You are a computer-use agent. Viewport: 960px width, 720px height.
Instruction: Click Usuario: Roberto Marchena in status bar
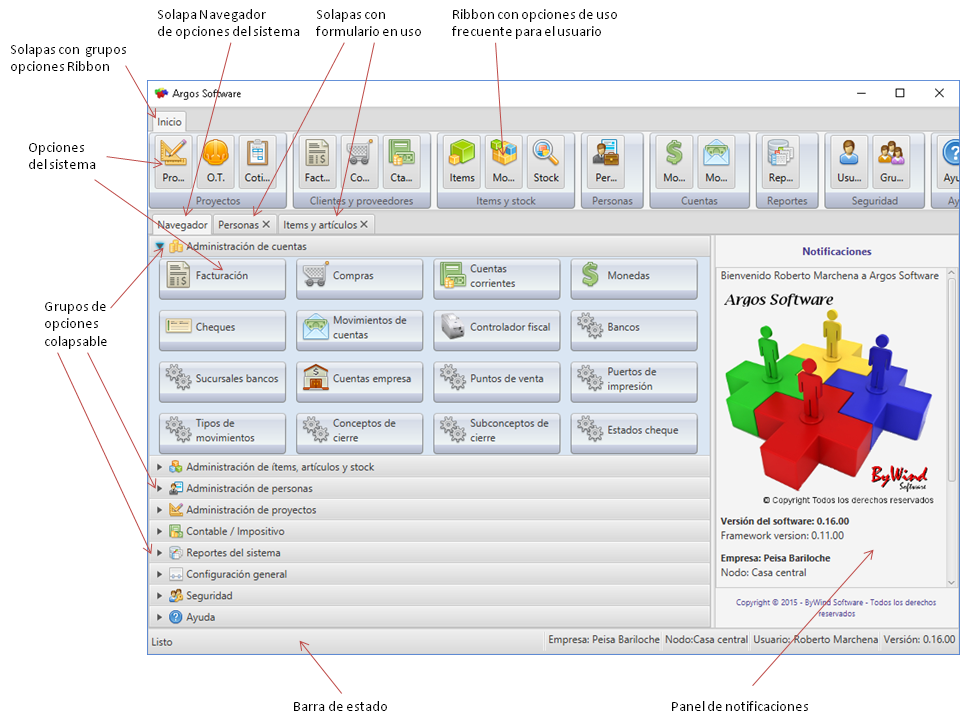click(x=816, y=640)
